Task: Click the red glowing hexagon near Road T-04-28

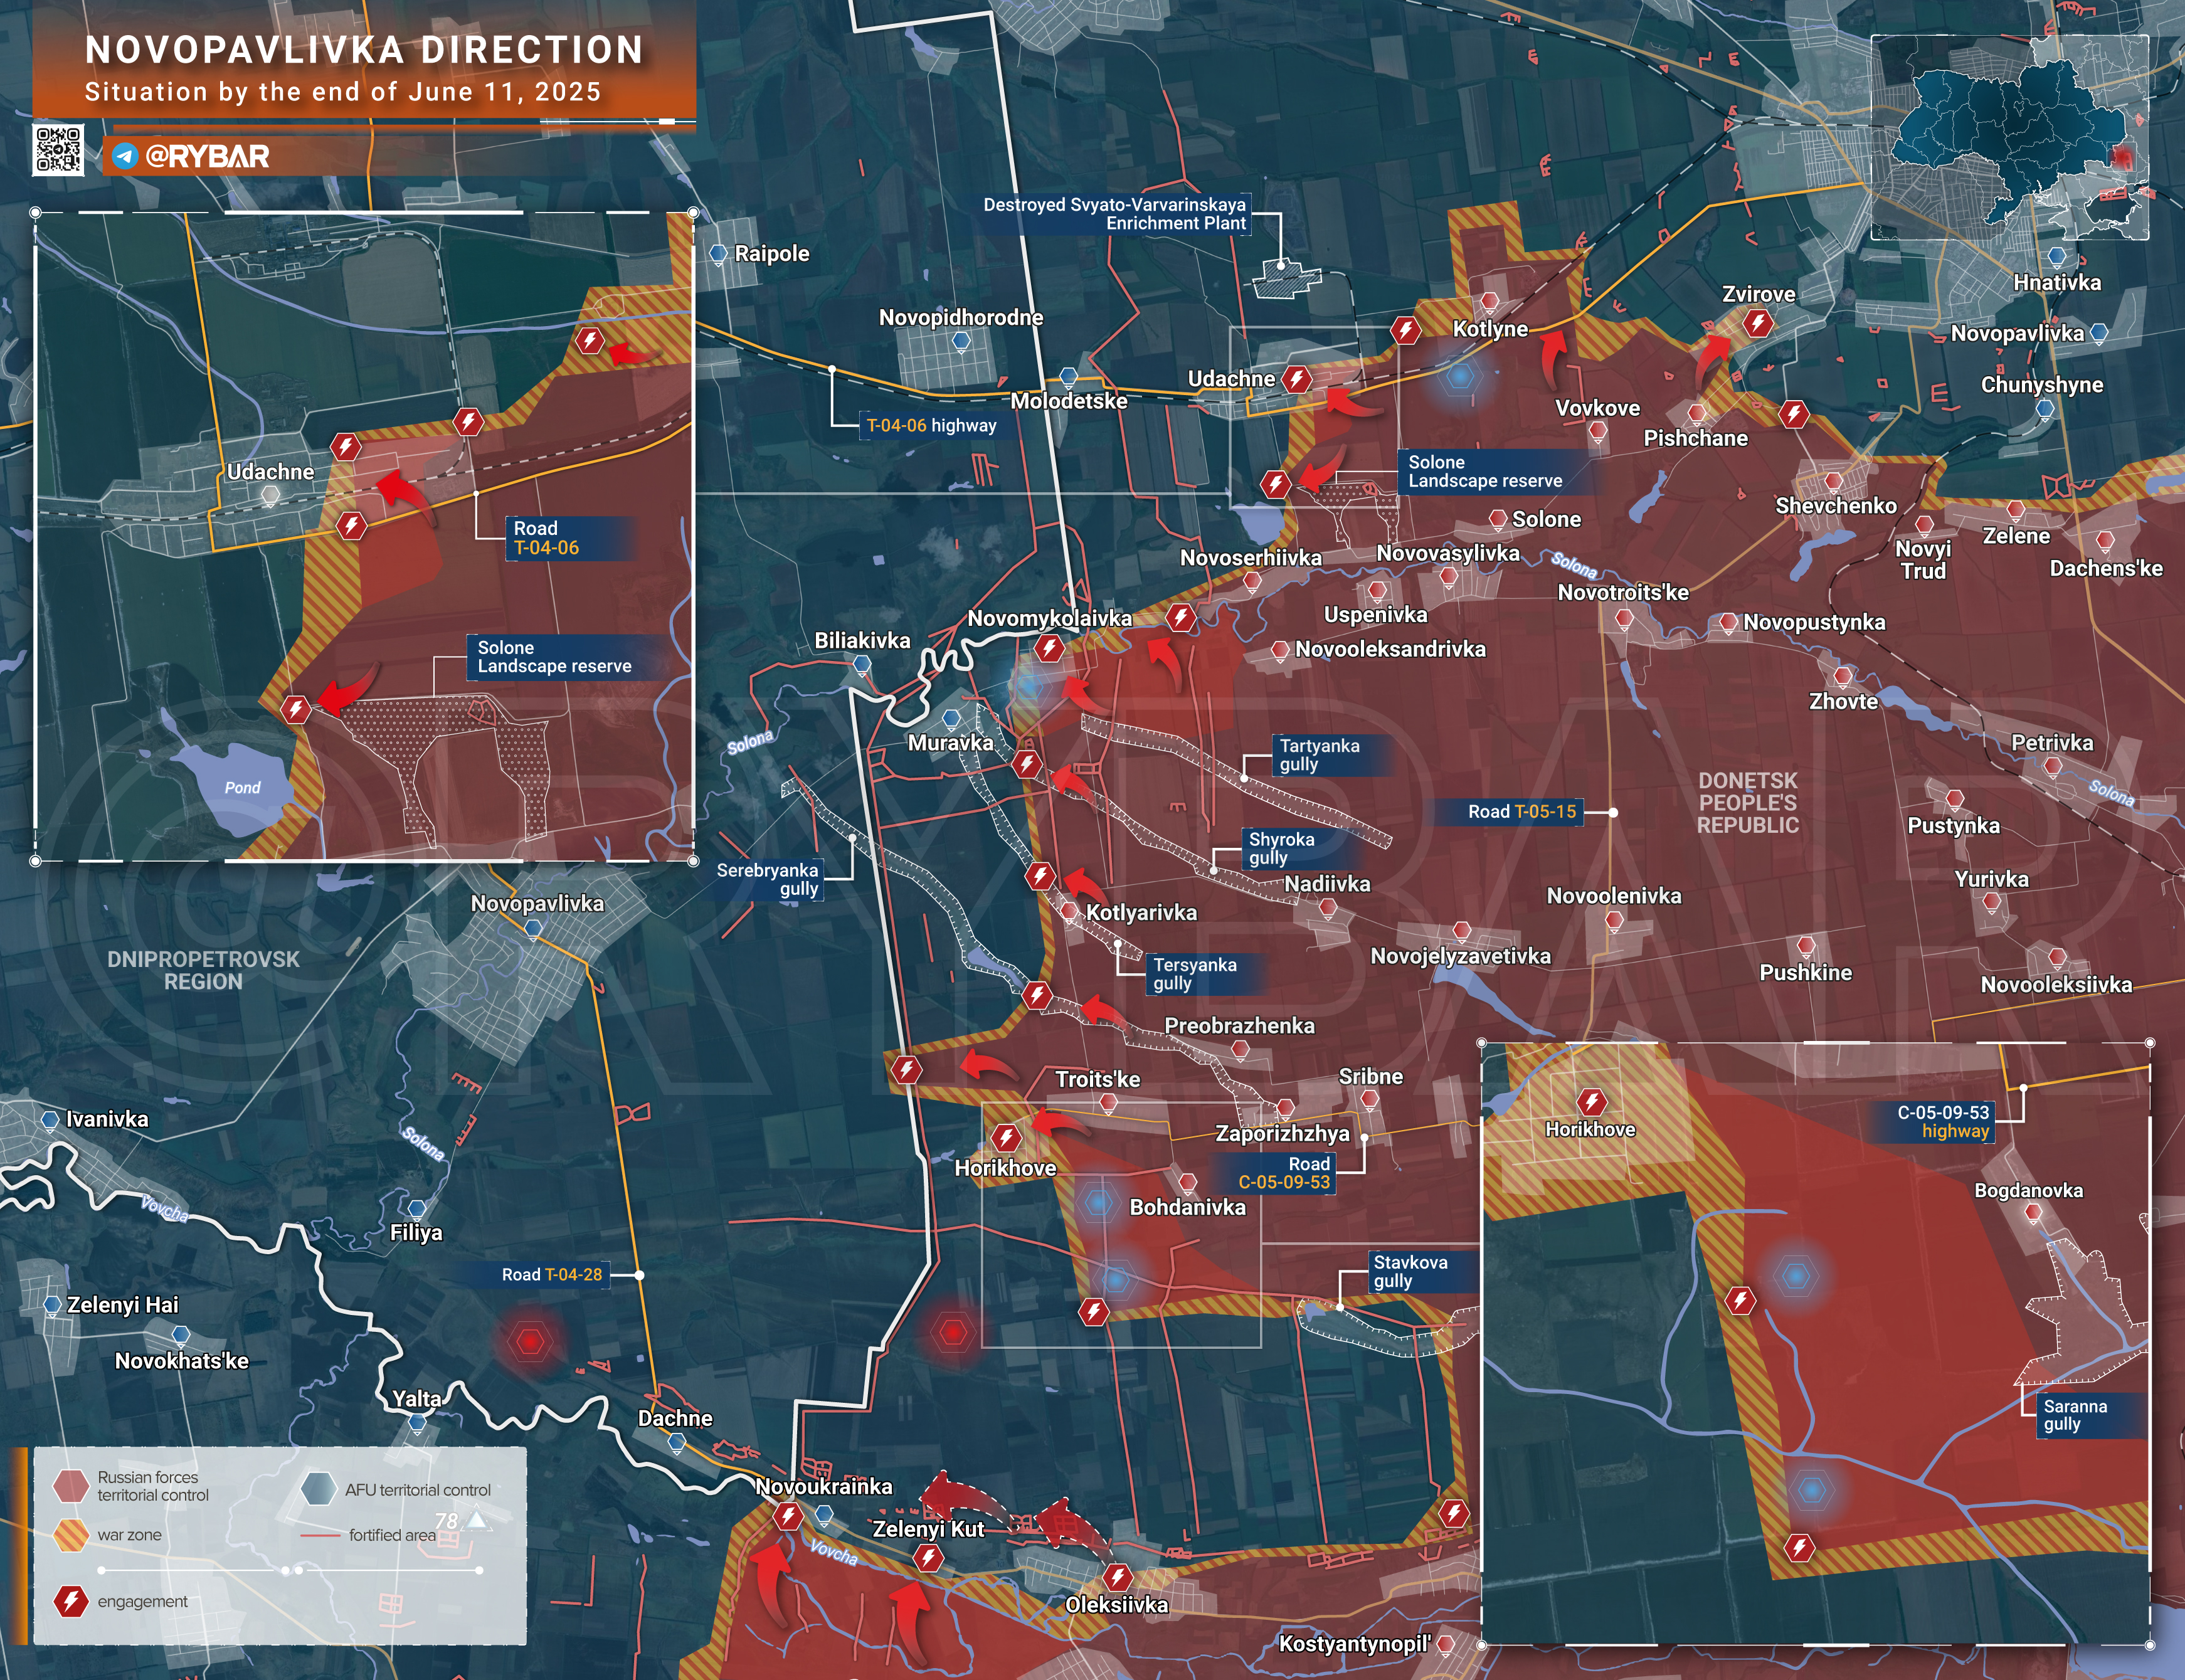Action: click(529, 1340)
